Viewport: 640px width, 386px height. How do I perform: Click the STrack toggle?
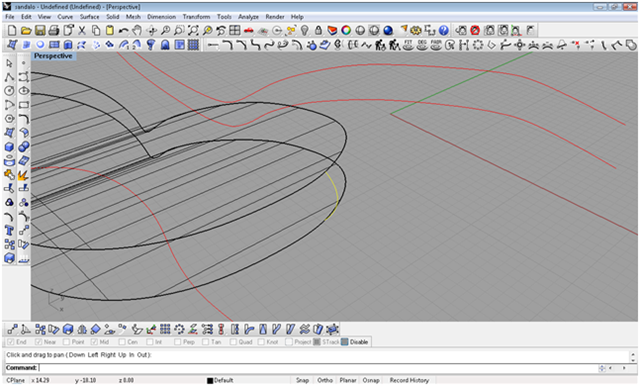[327, 342]
